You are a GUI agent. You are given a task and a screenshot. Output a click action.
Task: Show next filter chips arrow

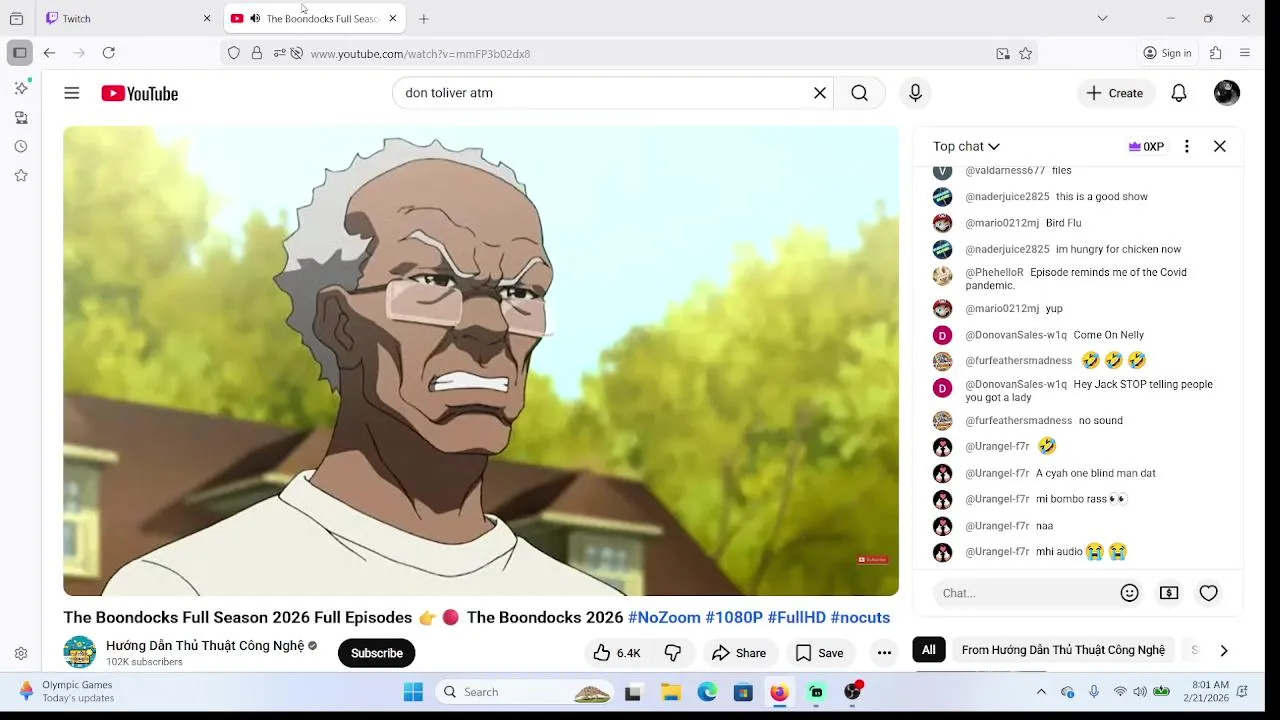pos(1223,650)
